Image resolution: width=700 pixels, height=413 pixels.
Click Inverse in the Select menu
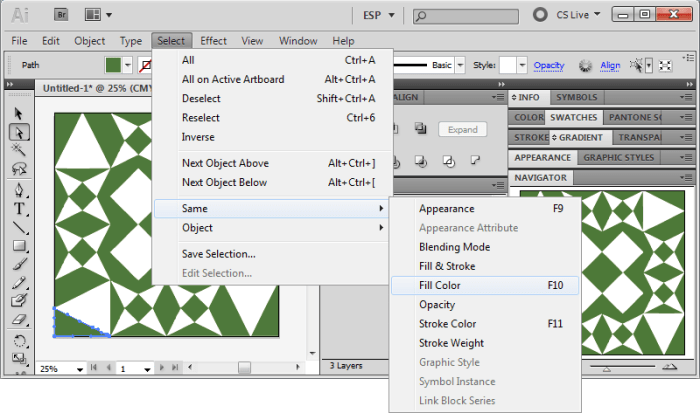[198, 137]
